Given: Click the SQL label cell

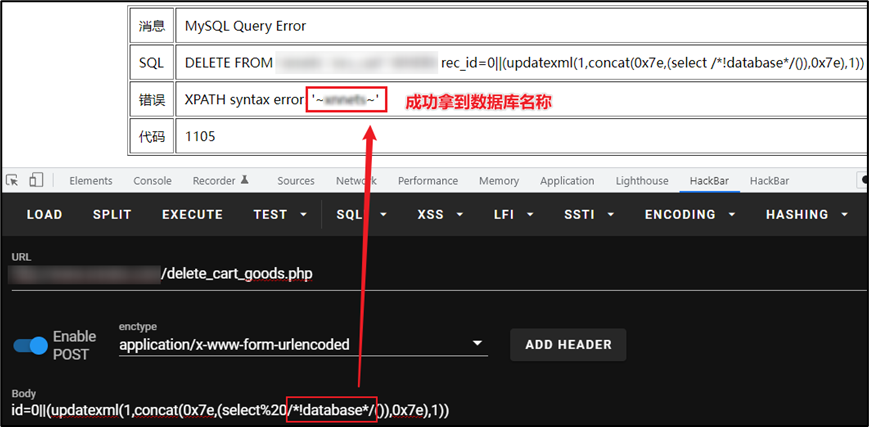Looking at the screenshot, I should click(x=151, y=63).
